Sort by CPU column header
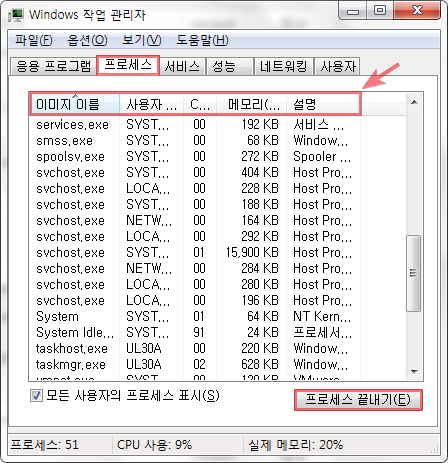Screen dimensions: 448x463 [x=200, y=105]
